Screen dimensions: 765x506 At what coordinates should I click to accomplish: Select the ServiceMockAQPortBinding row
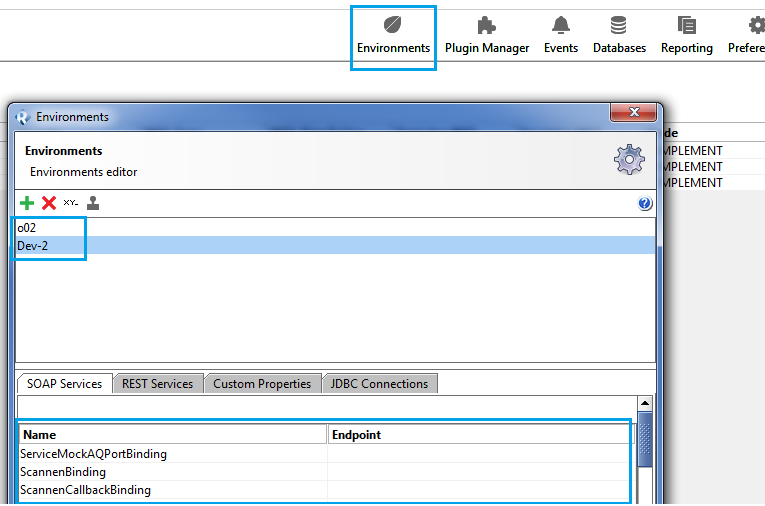tap(94, 454)
